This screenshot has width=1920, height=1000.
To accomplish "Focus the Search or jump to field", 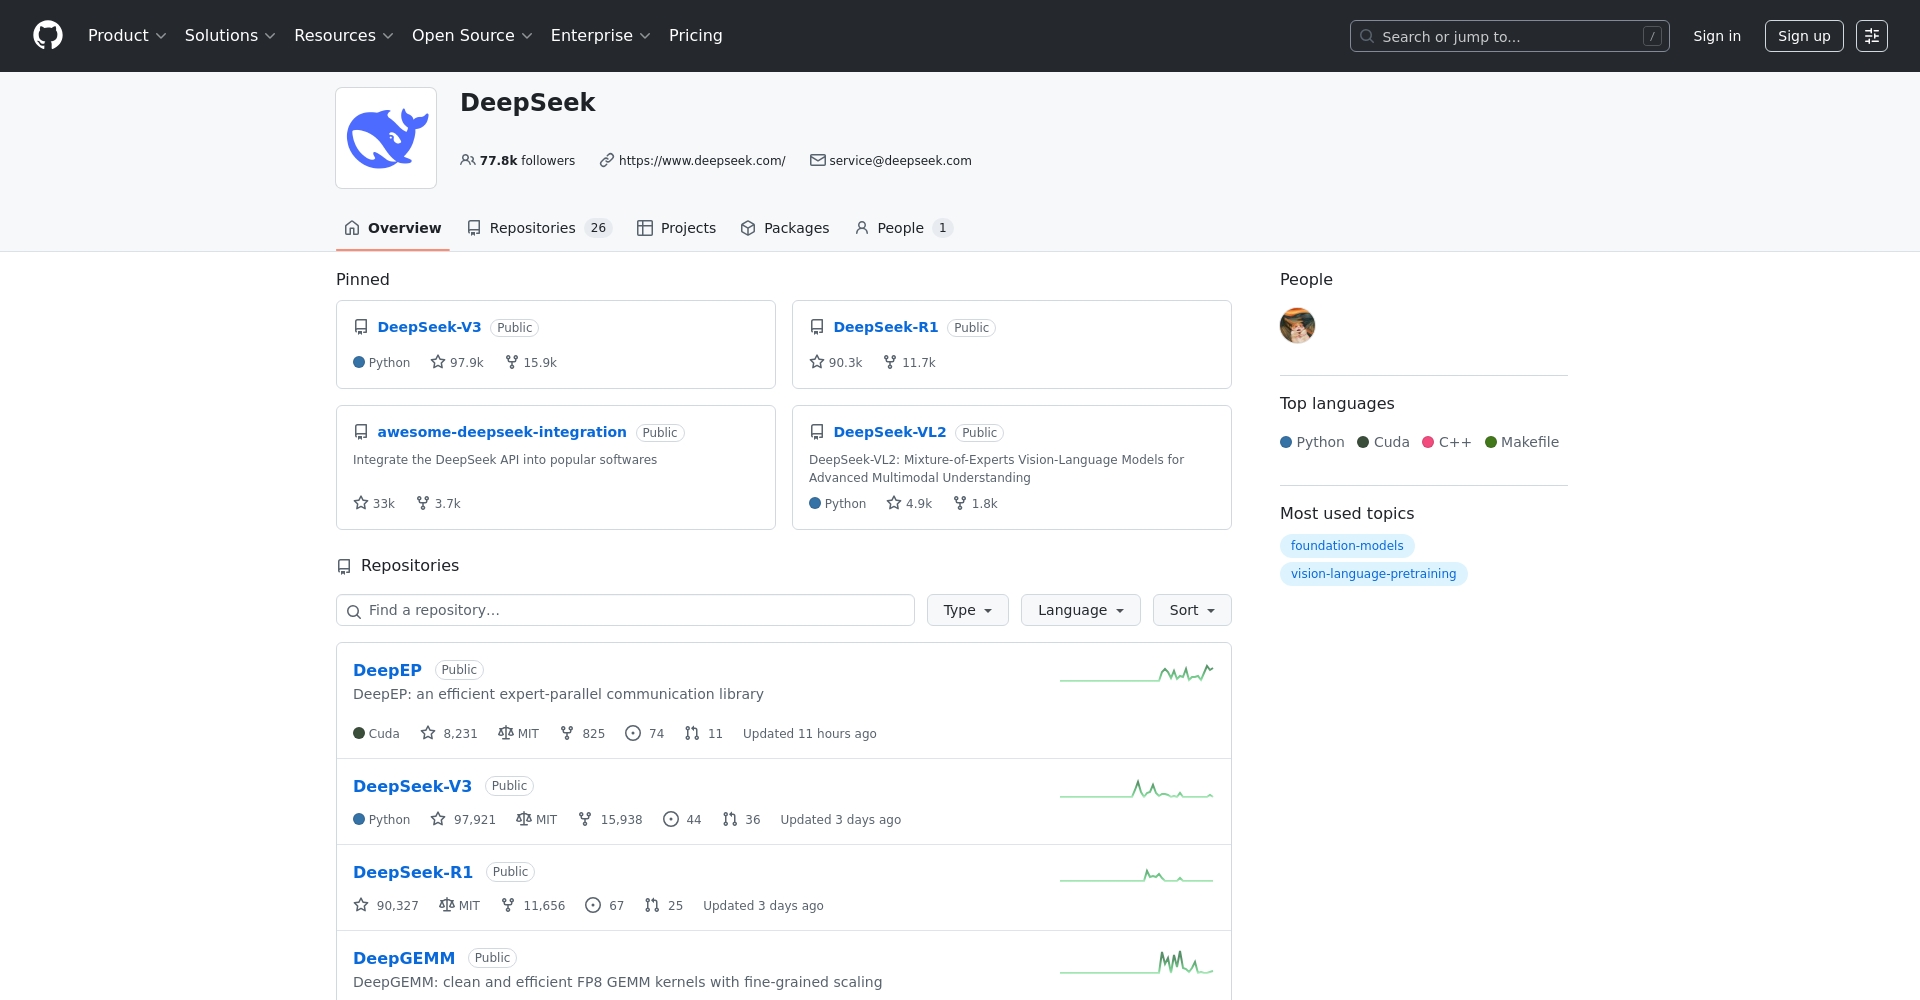I will click(1509, 36).
